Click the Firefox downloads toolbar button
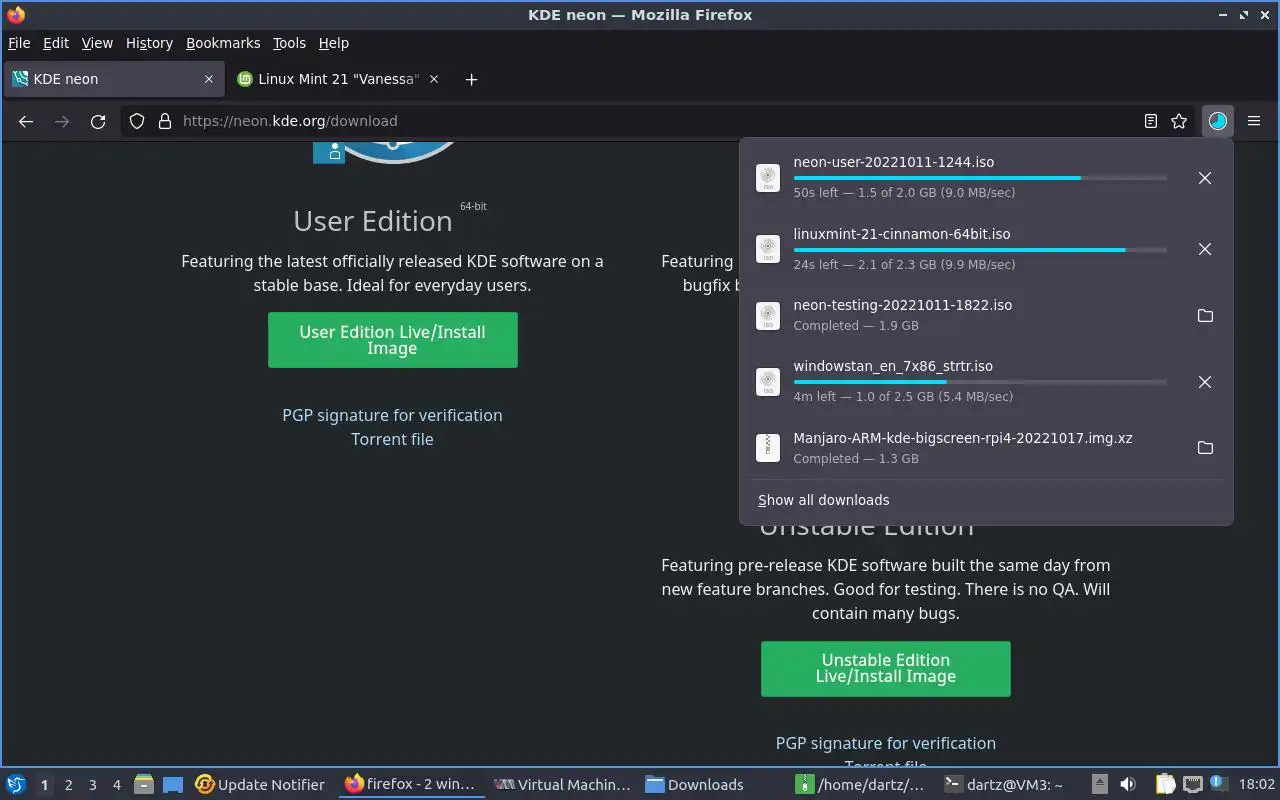The height and width of the screenshot is (800, 1280). pos(1217,121)
